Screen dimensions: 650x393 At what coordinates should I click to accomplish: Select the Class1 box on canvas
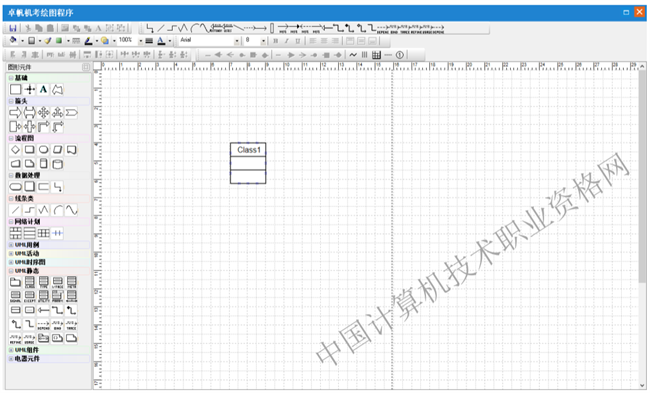248,163
